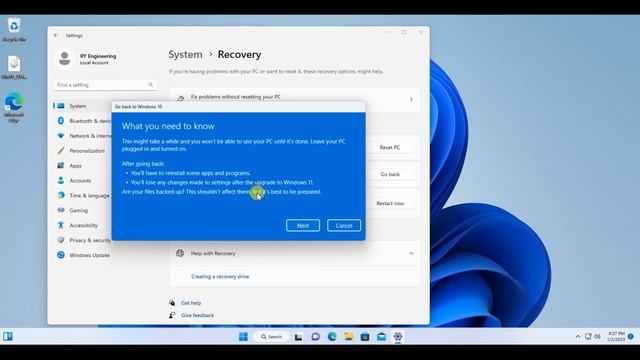Click the Get help icon

click(x=172, y=303)
